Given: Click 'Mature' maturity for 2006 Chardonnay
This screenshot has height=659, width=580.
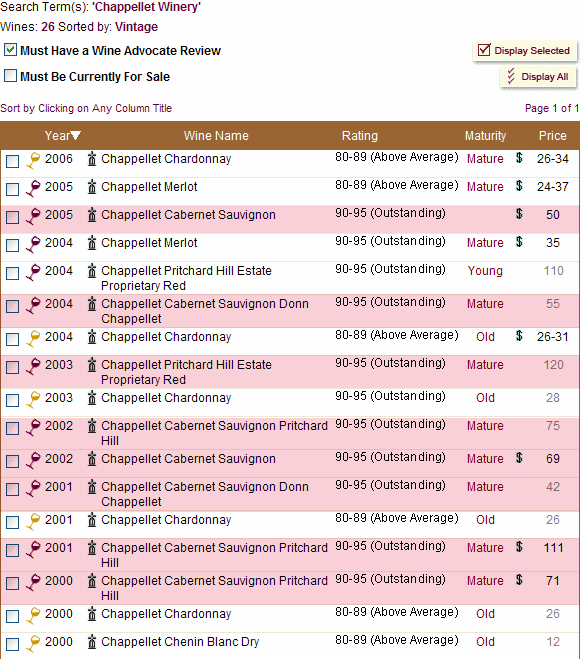Looking at the screenshot, I should 485,159.
